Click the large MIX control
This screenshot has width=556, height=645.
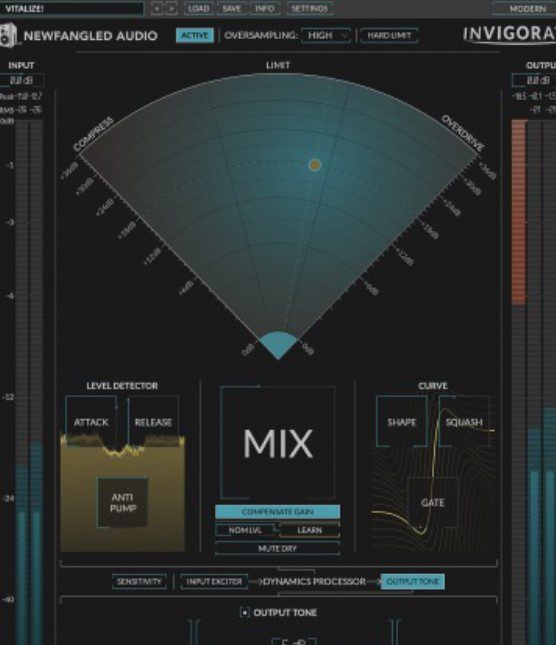tap(278, 443)
